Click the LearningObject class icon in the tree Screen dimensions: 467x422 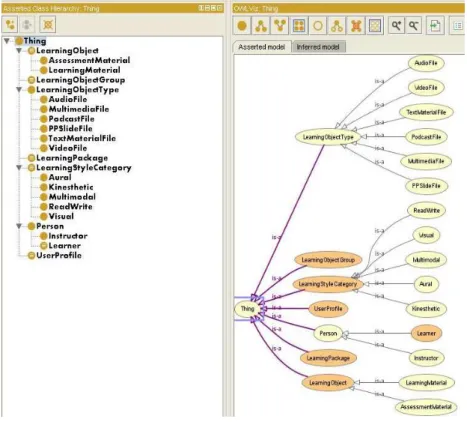[31, 51]
